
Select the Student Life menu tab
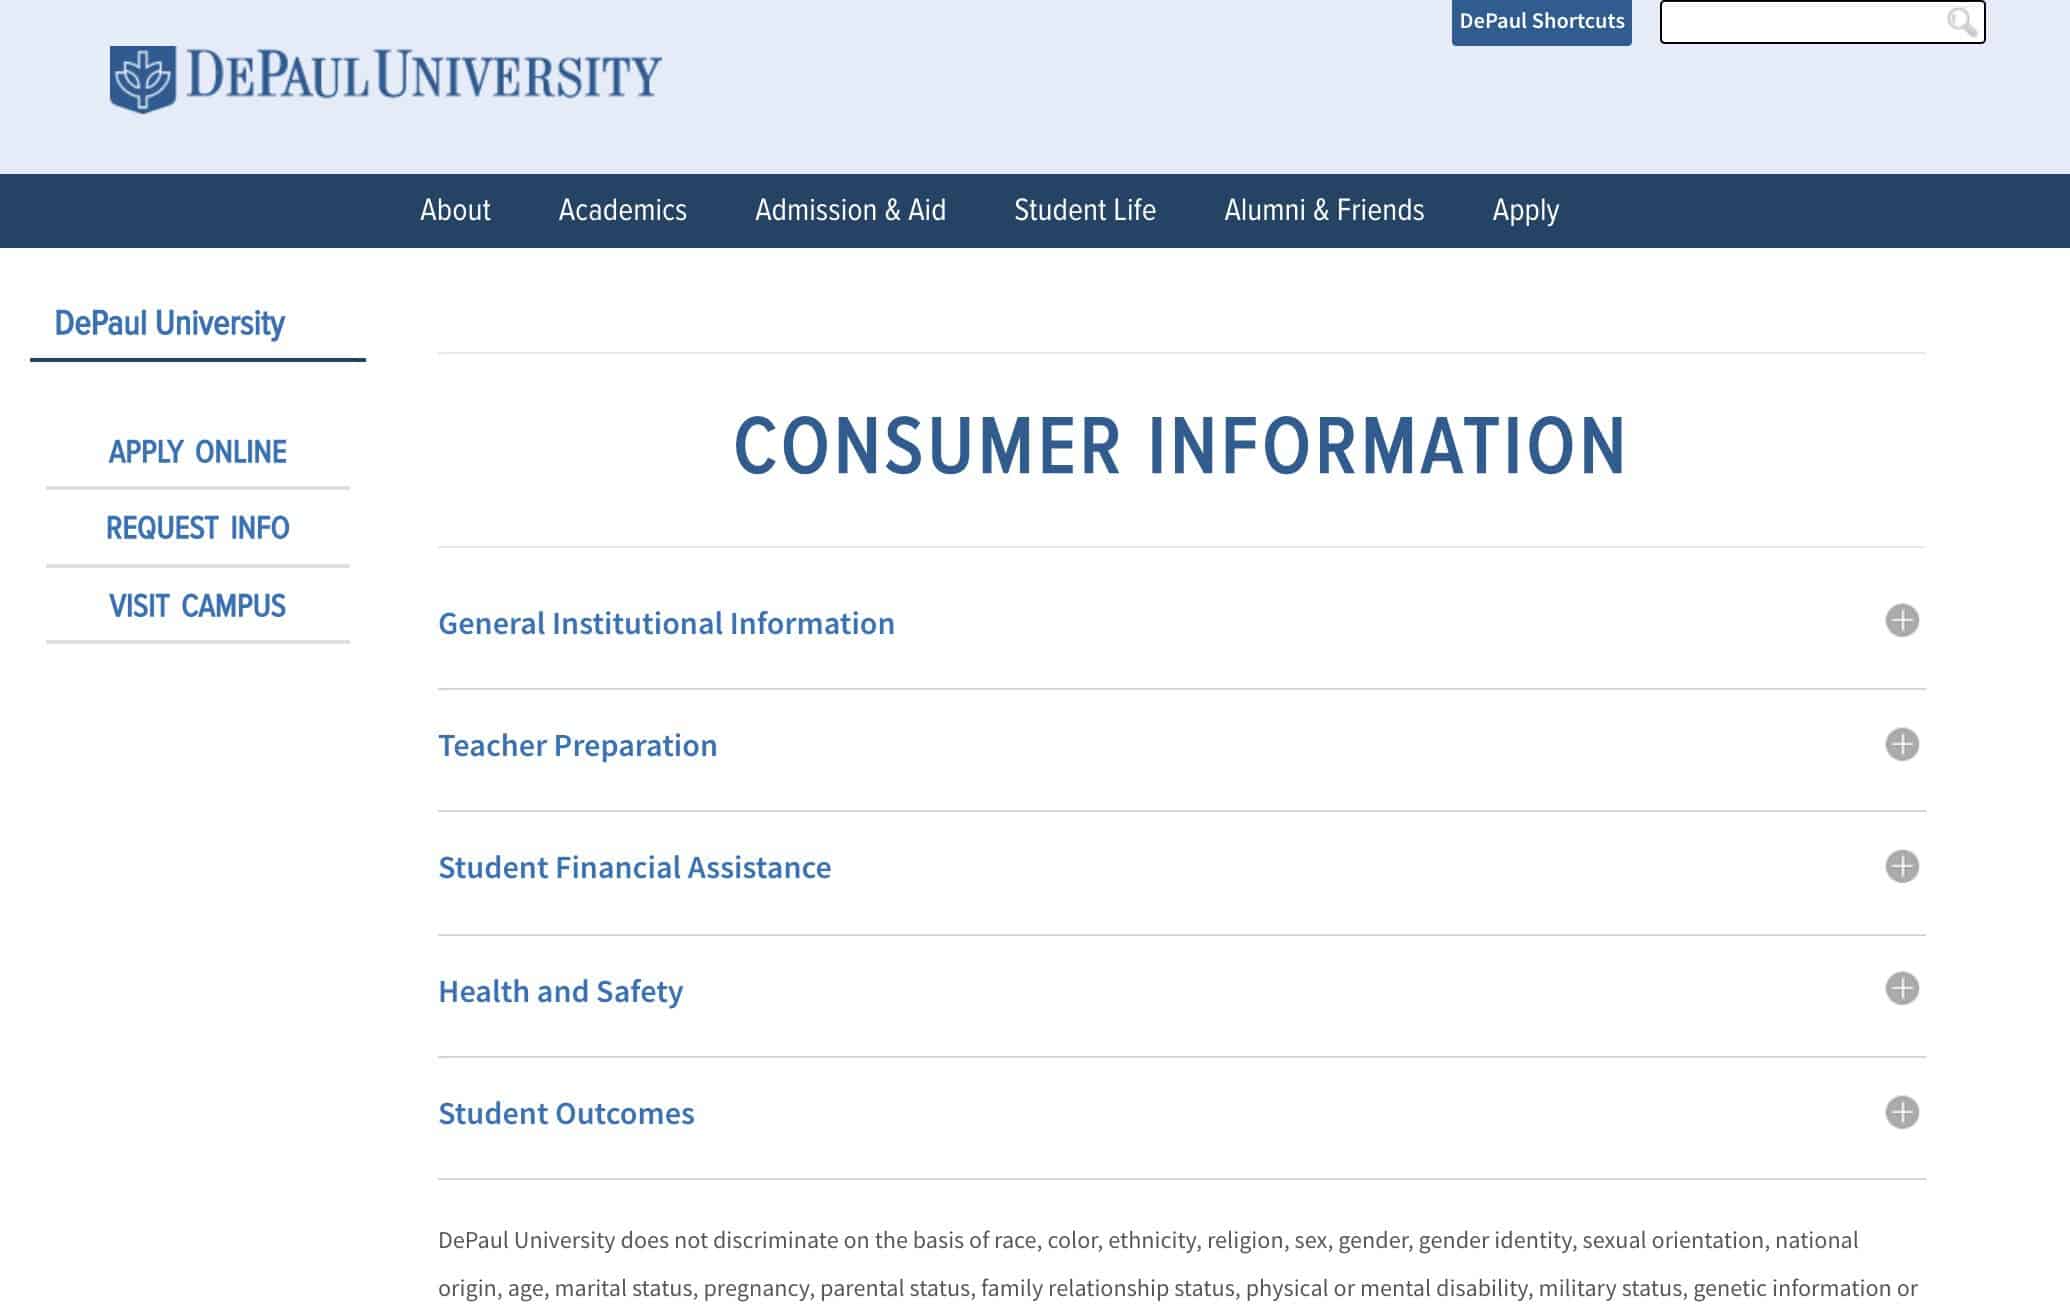(1085, 210)
